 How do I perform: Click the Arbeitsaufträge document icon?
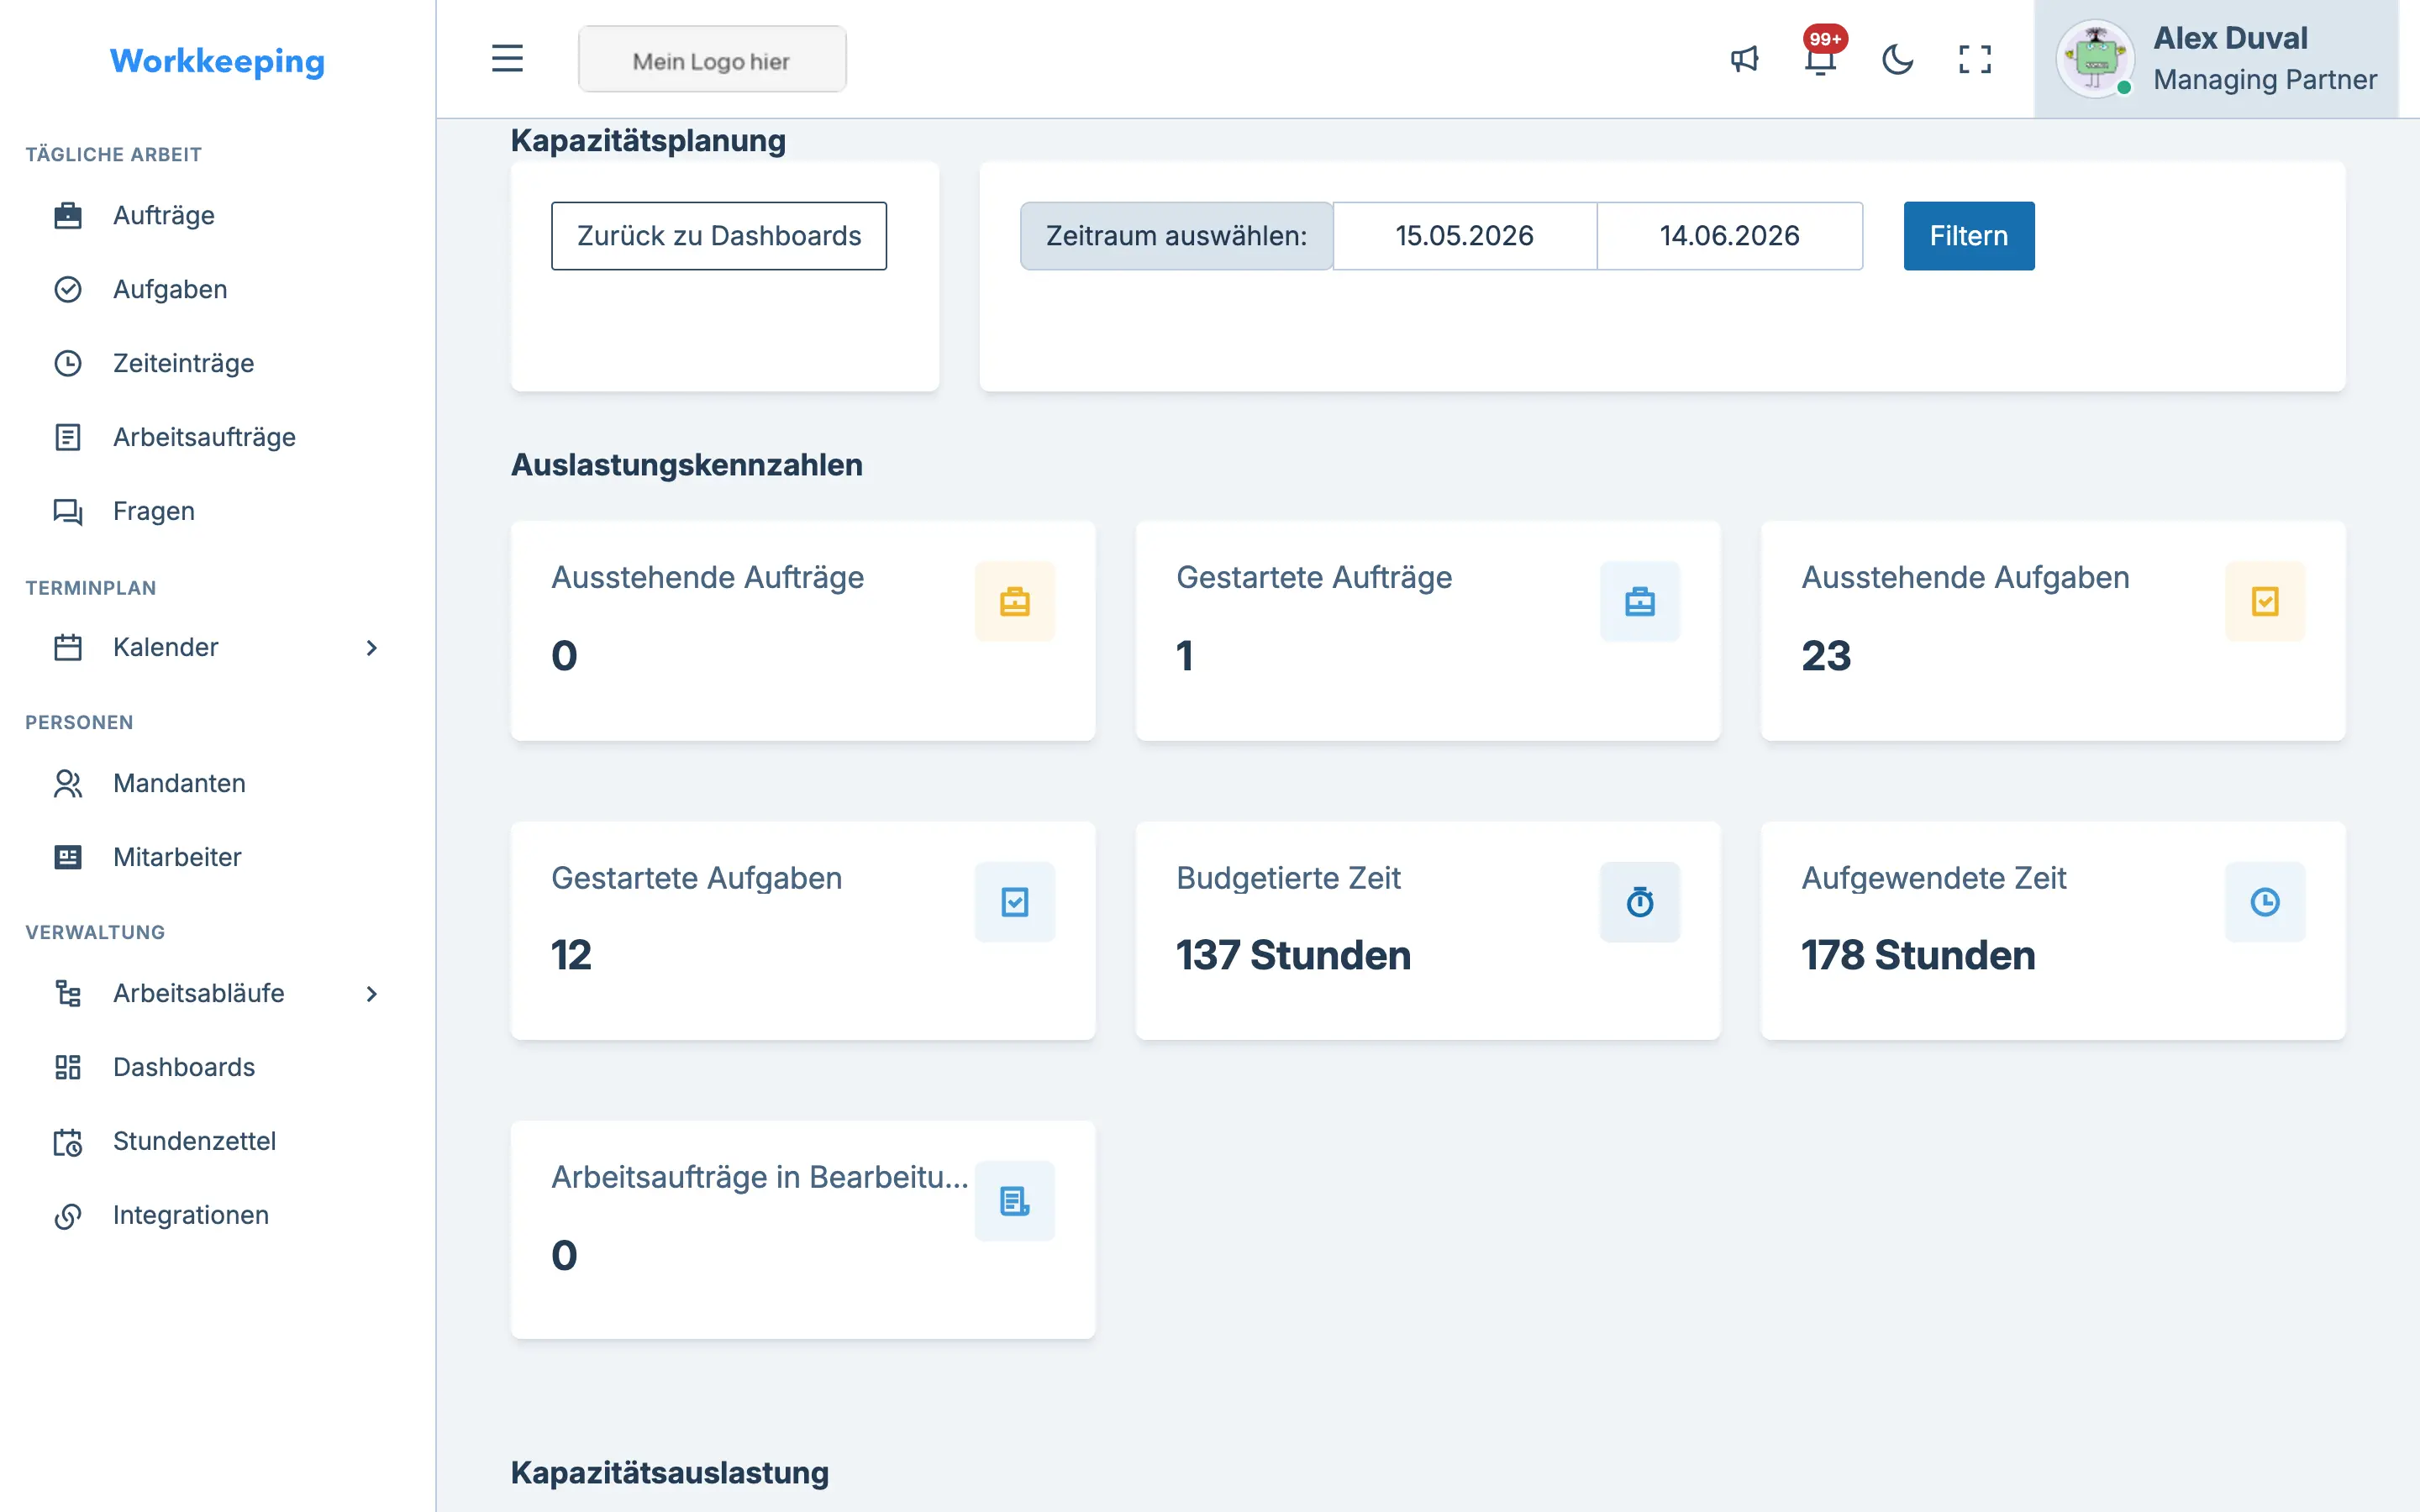point(67,438)
